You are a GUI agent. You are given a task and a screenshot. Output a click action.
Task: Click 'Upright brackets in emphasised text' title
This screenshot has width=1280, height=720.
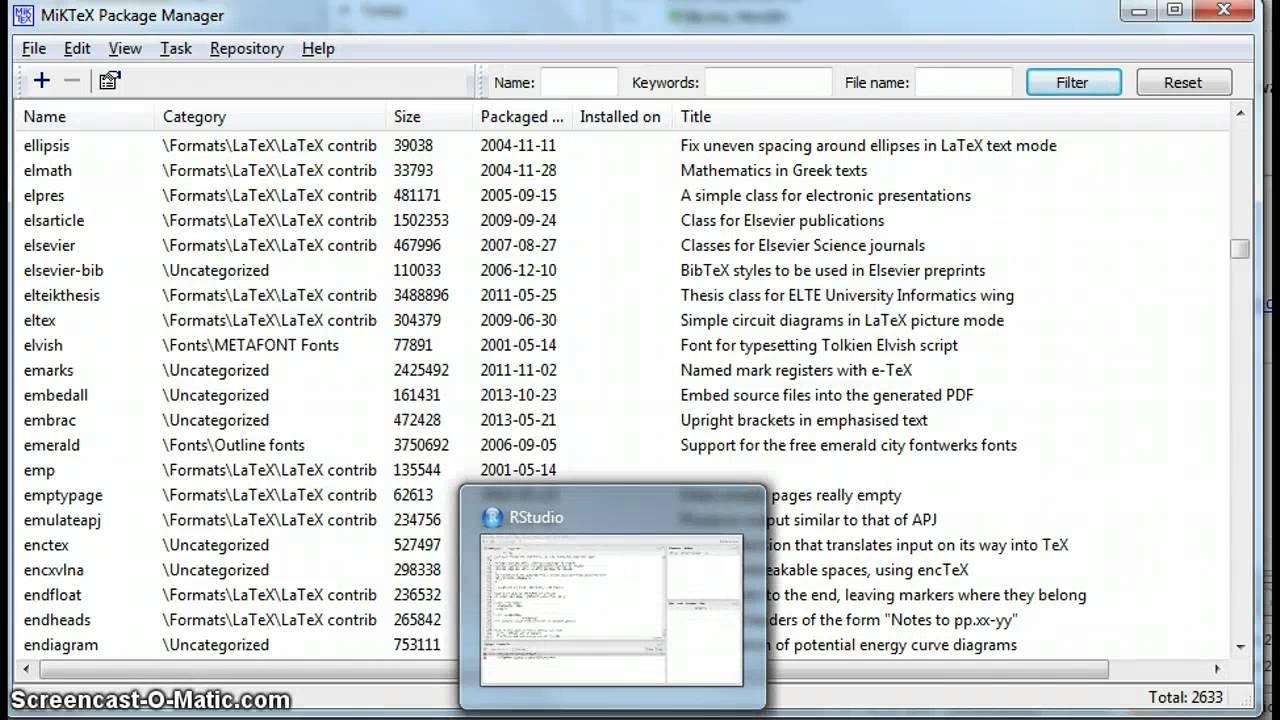pos(804,420)
